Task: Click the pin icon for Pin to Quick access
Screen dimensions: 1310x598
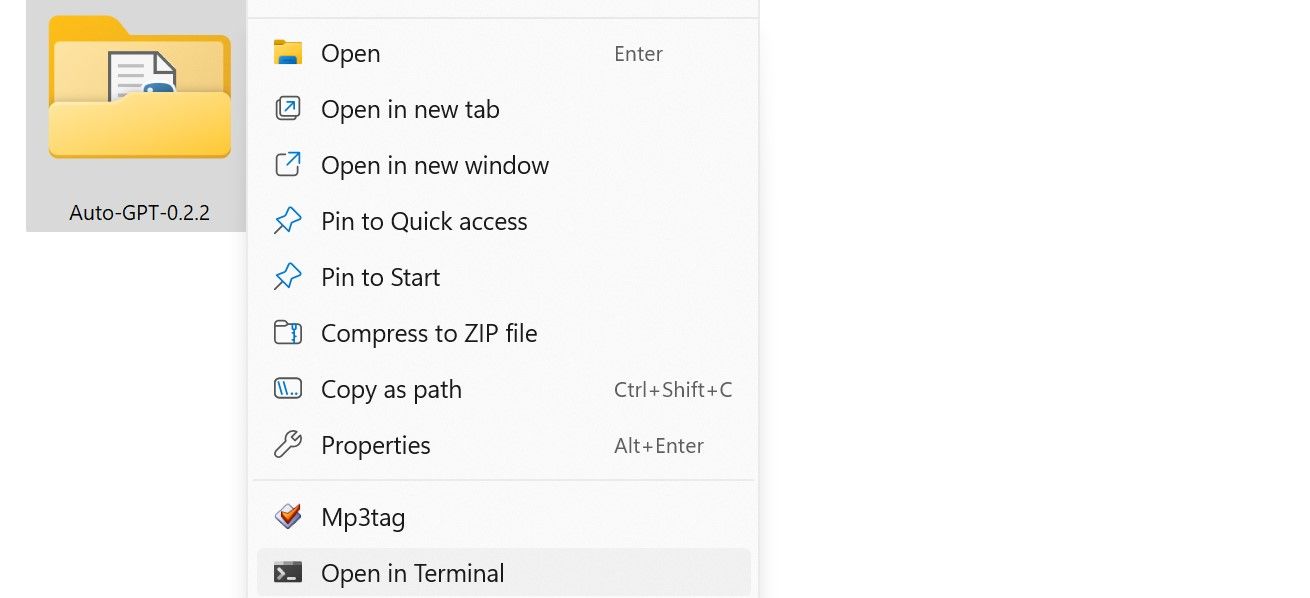Action: [x=288, y=221]
